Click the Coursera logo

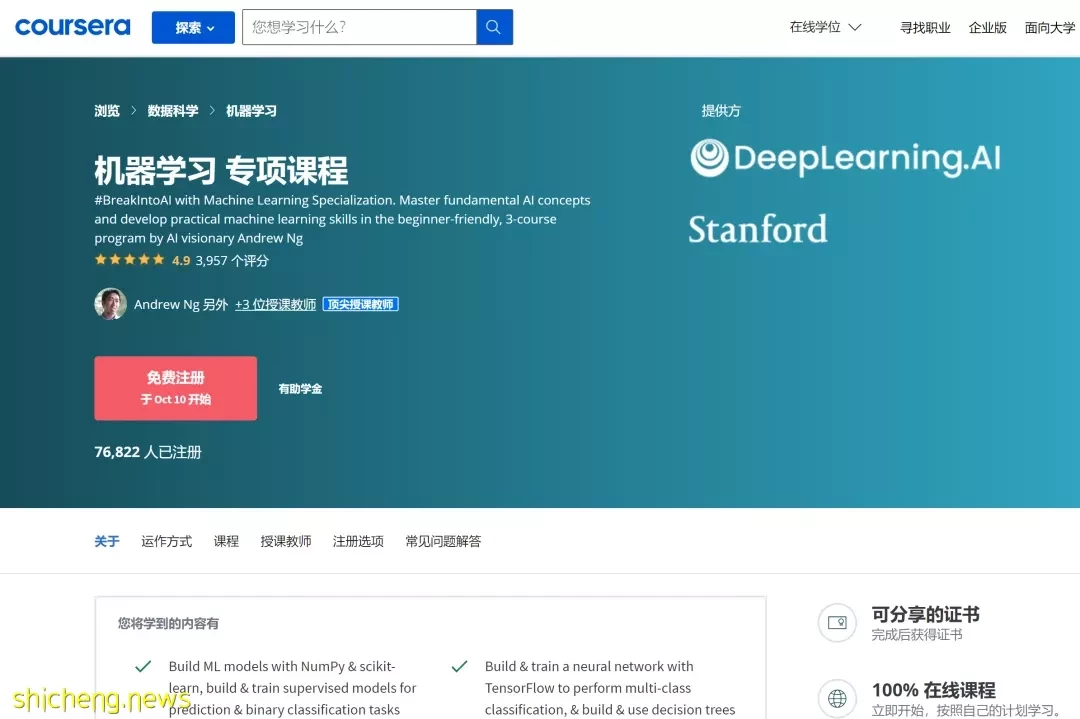(x=72, y=27)
